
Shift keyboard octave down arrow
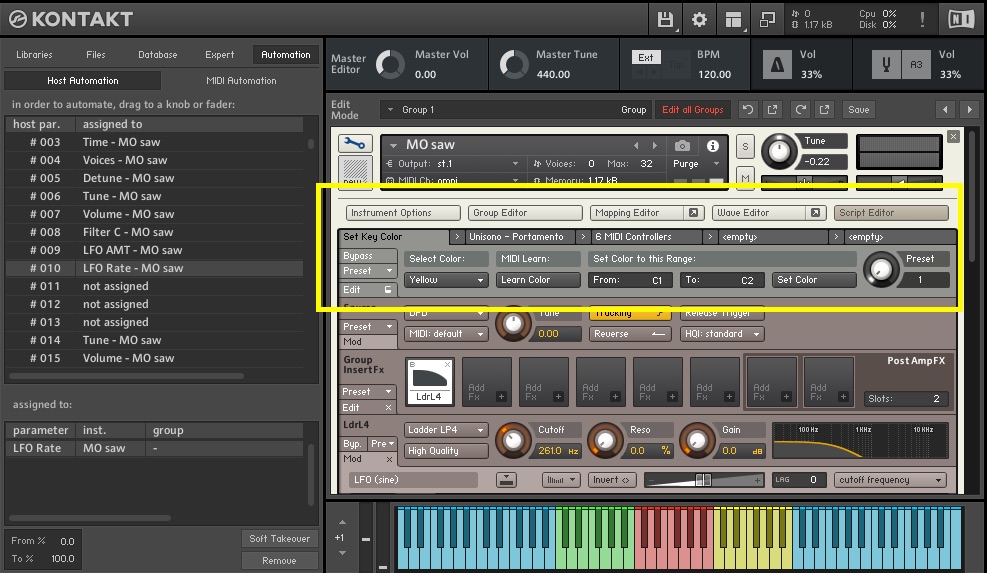[x=342, y=553]
